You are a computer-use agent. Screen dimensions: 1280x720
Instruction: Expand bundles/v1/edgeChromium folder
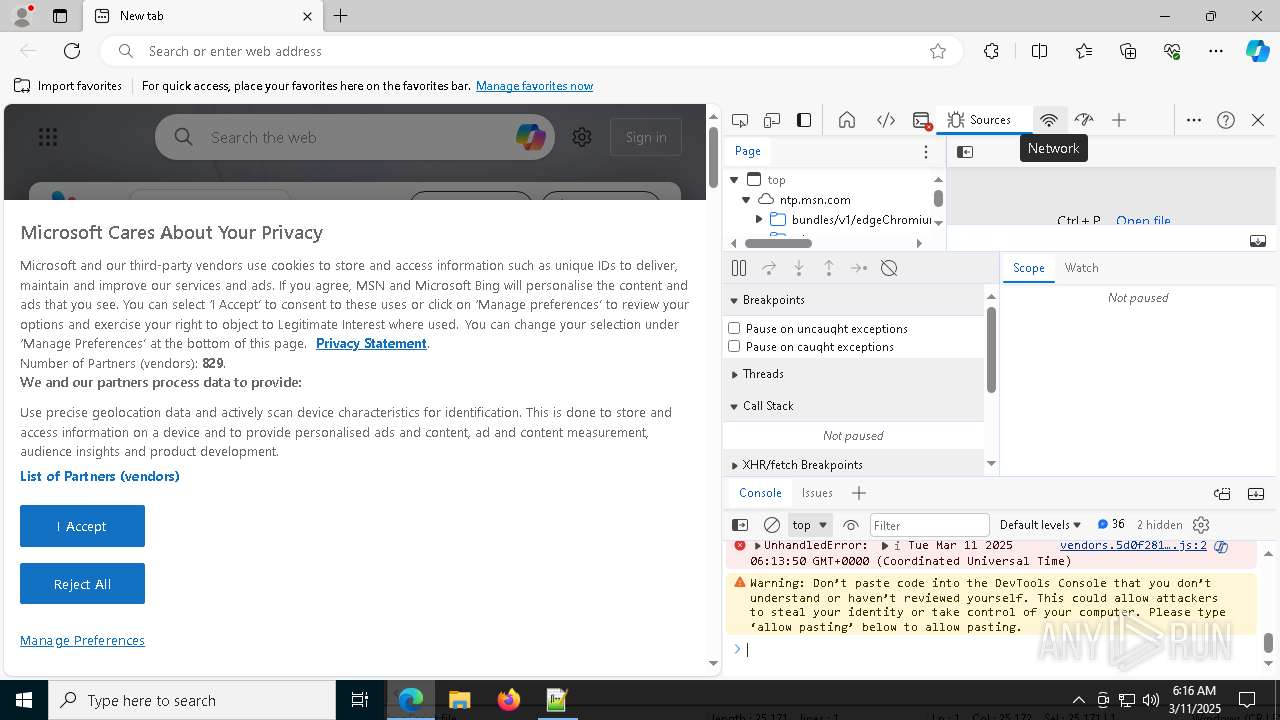[759, 219]
